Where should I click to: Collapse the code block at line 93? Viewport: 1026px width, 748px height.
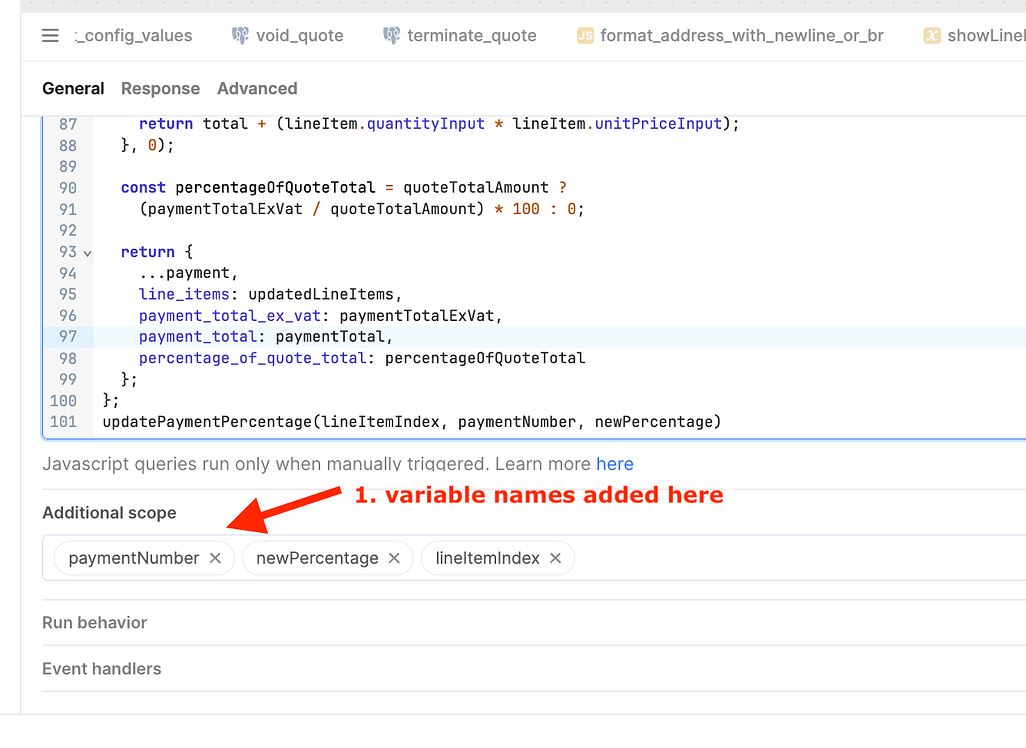coord(87,252)
